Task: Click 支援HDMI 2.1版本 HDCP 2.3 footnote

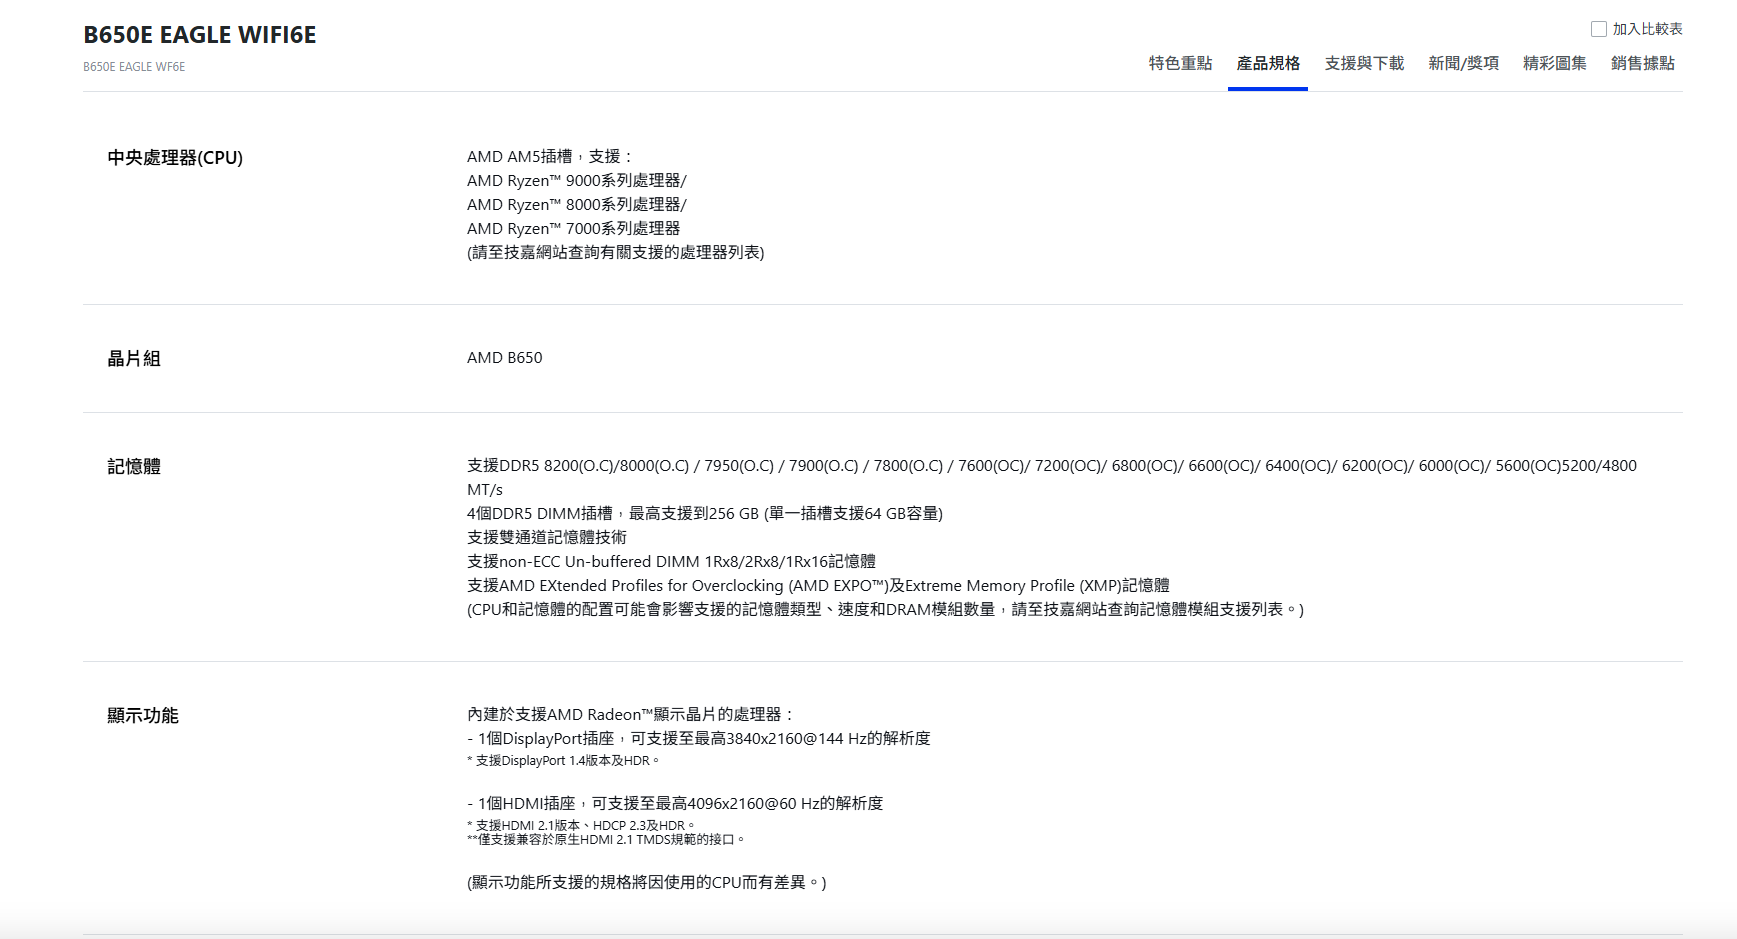Action: [x=580, y=826]
